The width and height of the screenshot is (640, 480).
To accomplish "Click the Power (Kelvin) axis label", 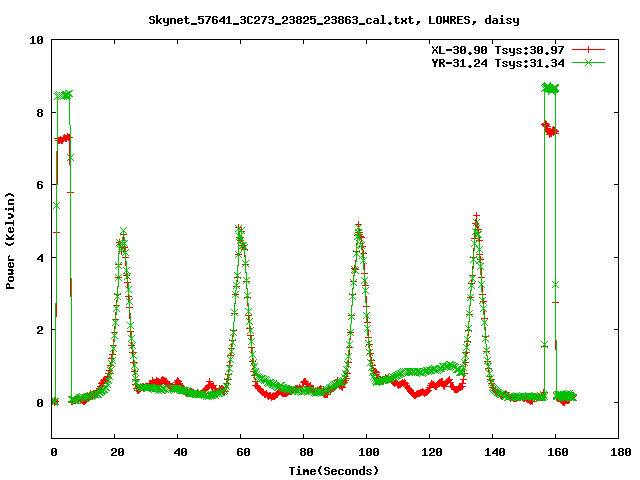I will coord(10,241).
